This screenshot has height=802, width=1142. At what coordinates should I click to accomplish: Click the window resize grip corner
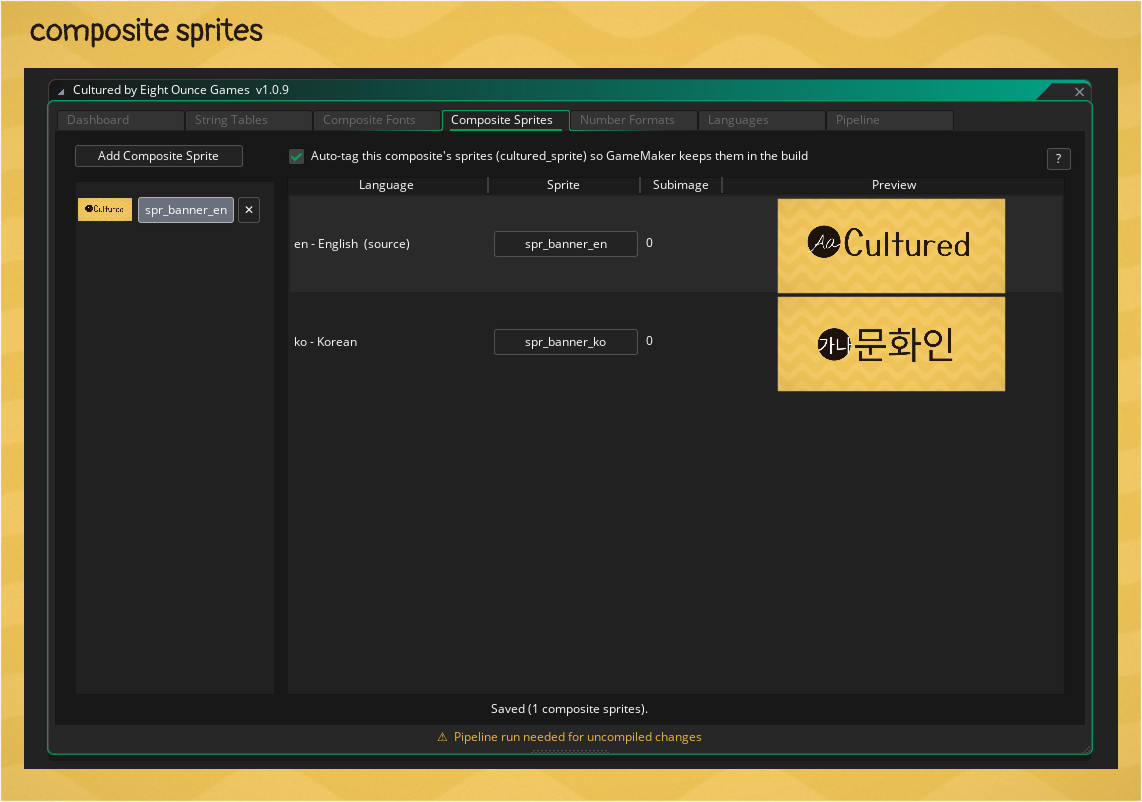[1087, 750]
